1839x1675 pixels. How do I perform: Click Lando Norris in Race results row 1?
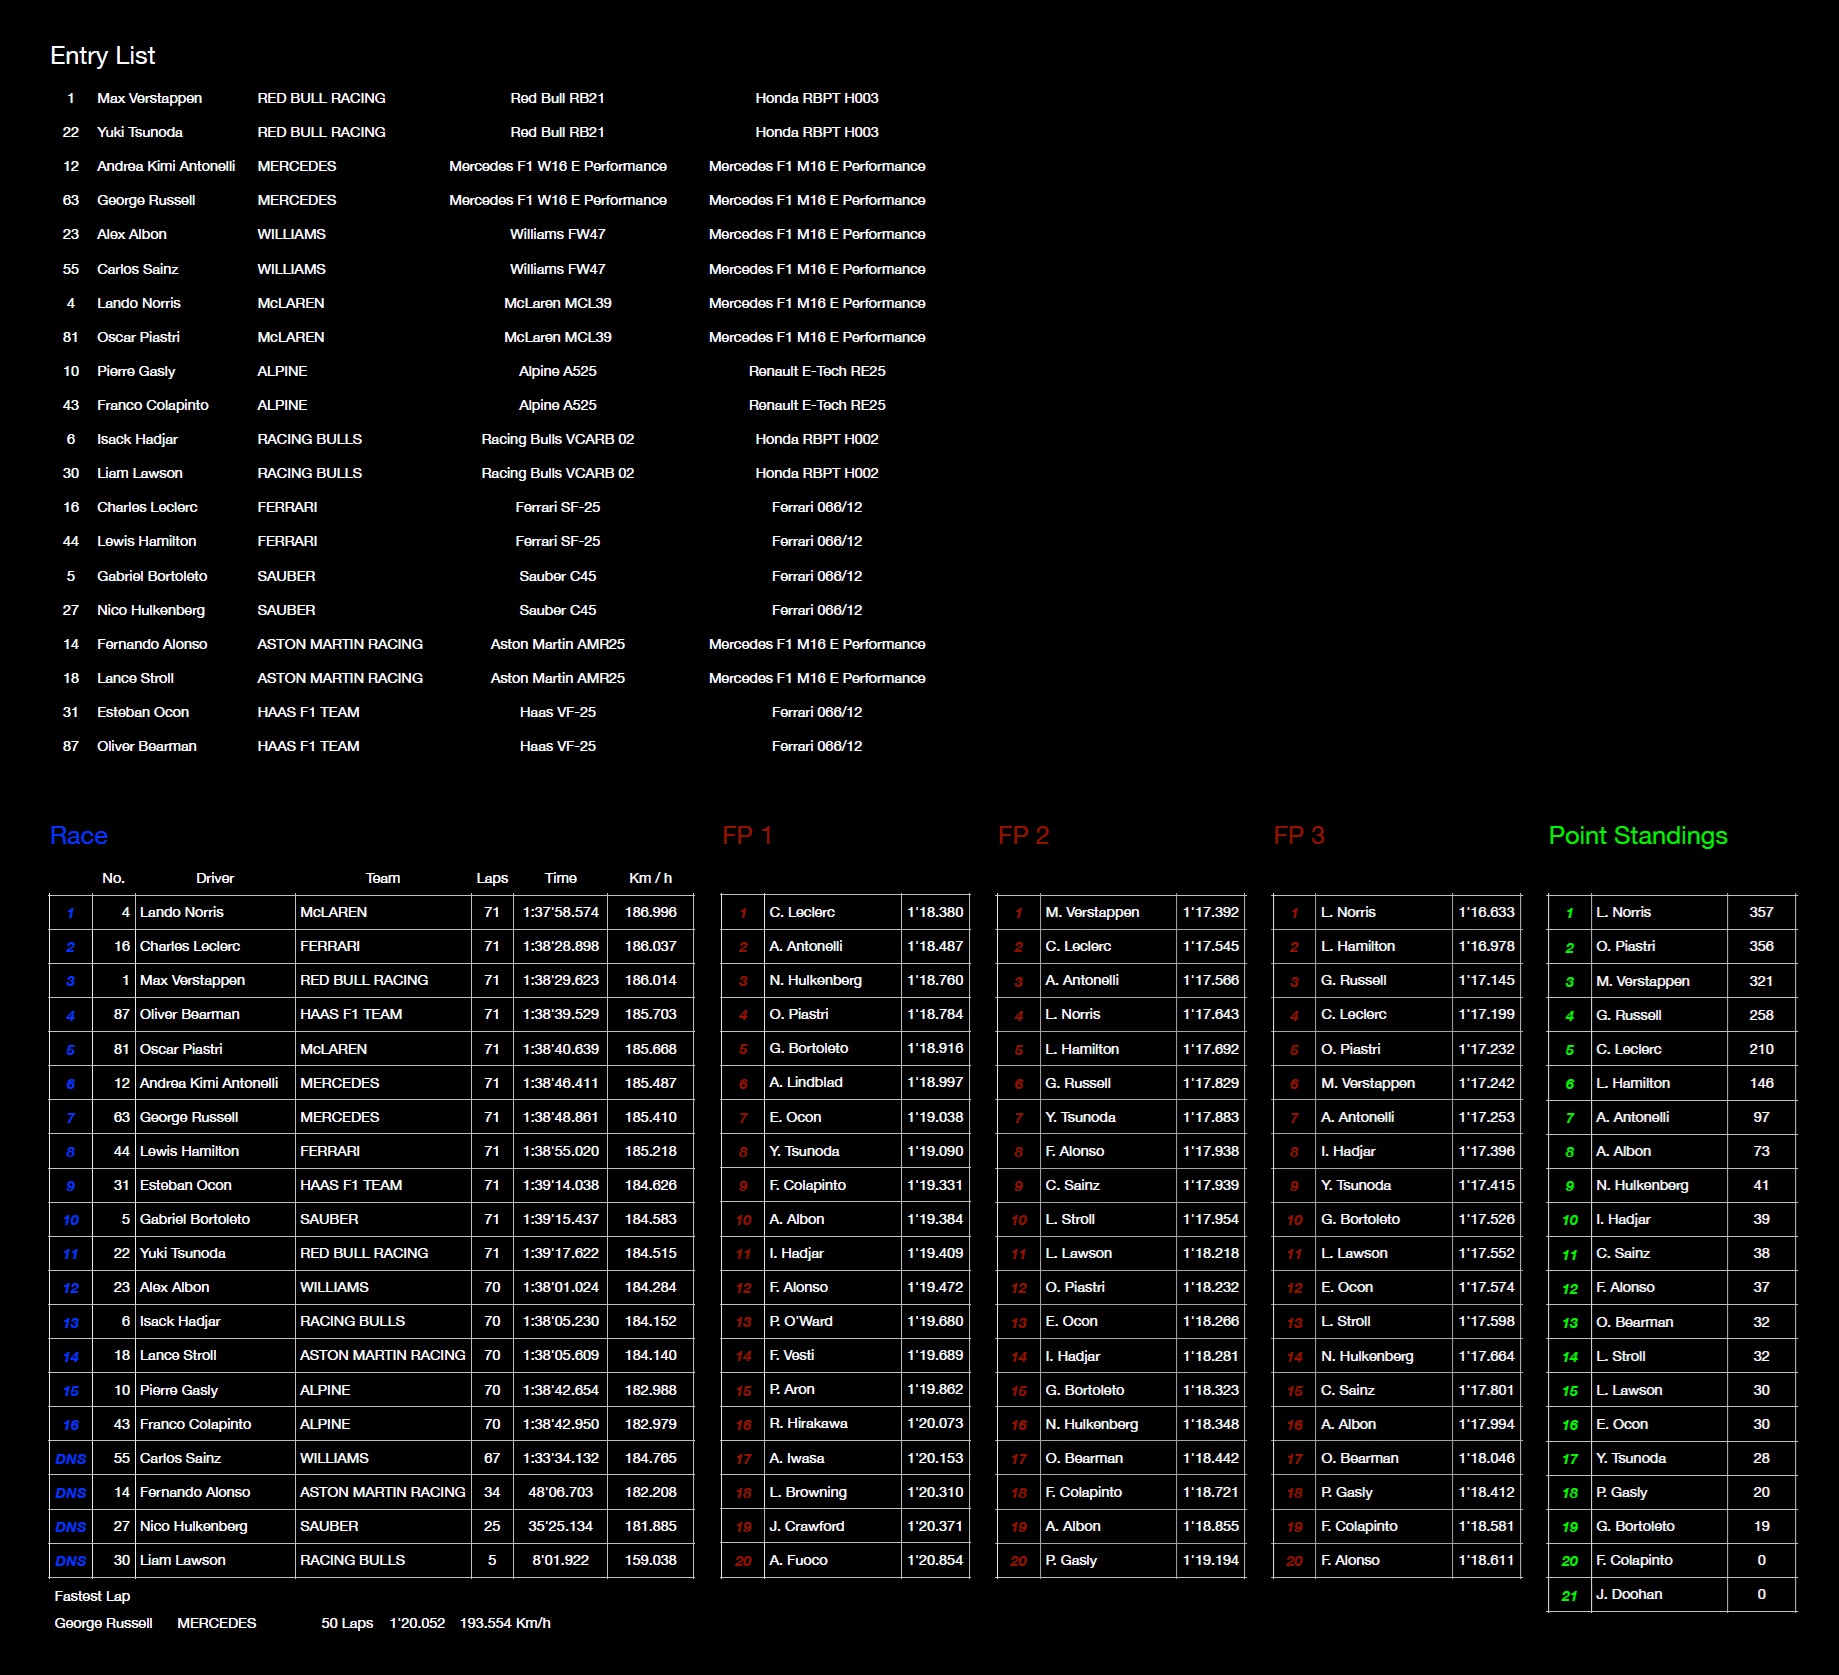[182, 912]
